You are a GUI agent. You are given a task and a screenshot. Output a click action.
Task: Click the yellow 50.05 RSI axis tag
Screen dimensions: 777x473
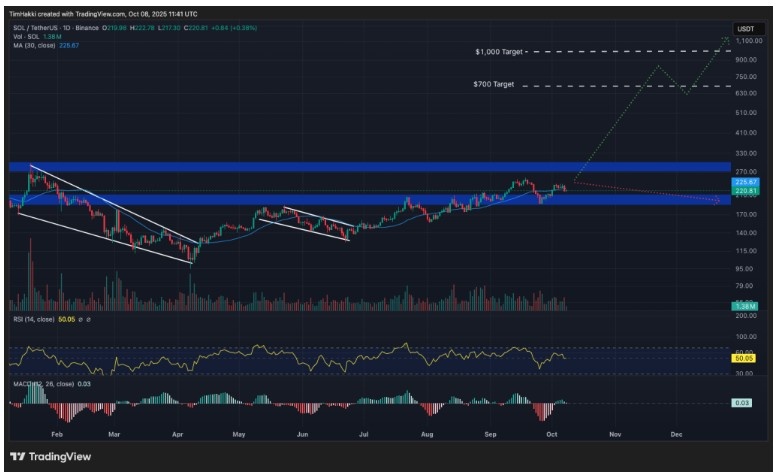[x=744, y=358]
